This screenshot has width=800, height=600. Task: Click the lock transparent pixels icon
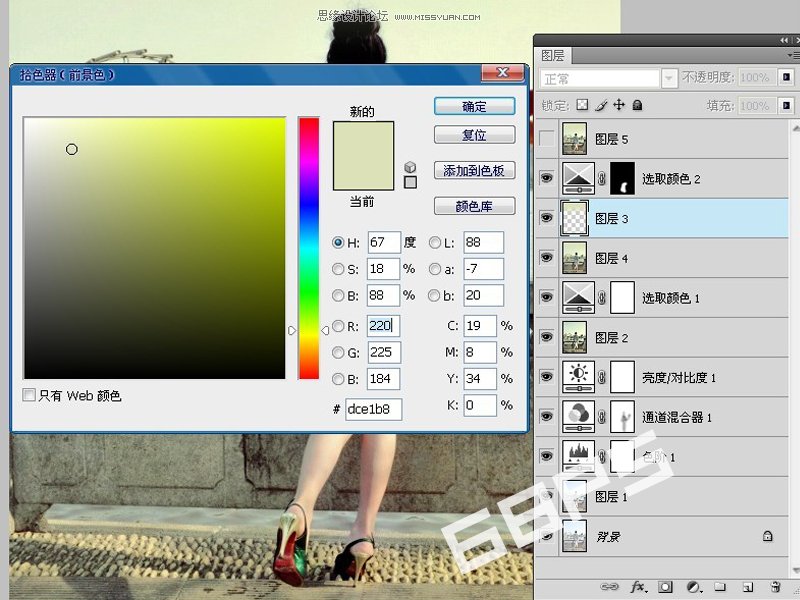point(582,105)
